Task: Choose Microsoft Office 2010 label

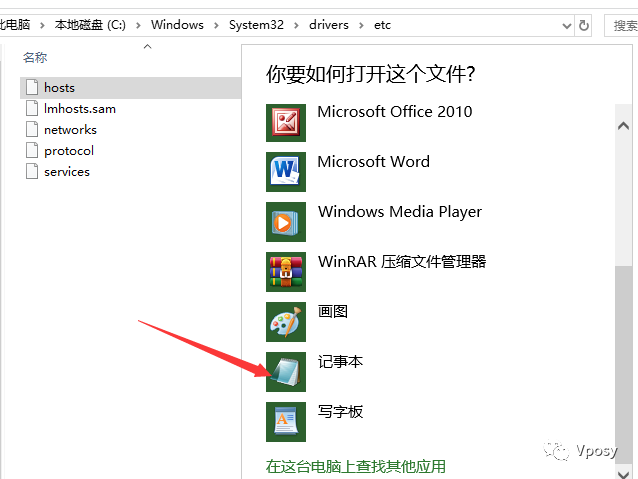Action: click(395, 112)
